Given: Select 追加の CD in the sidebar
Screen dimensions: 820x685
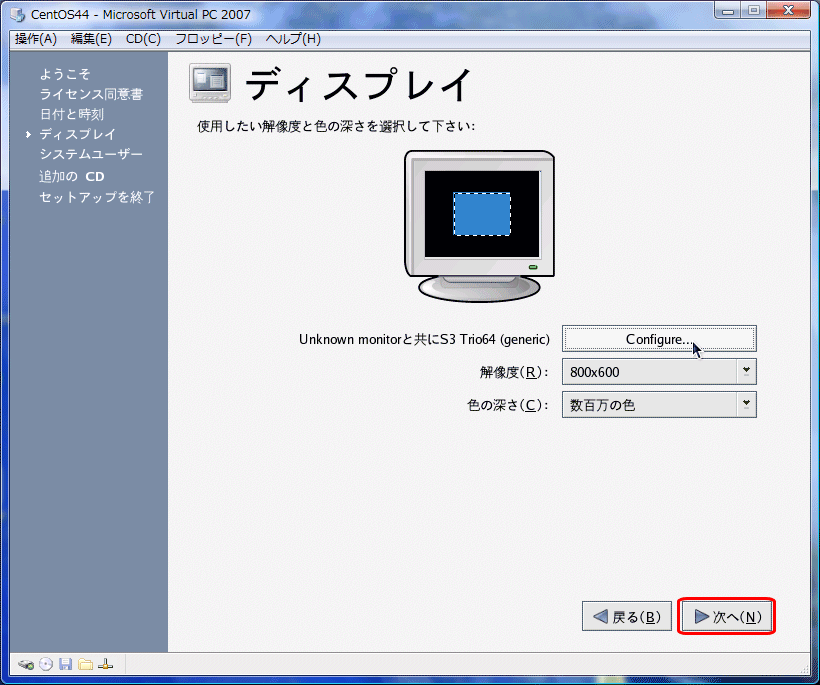Looking at the screenshot, I should 72,177.
